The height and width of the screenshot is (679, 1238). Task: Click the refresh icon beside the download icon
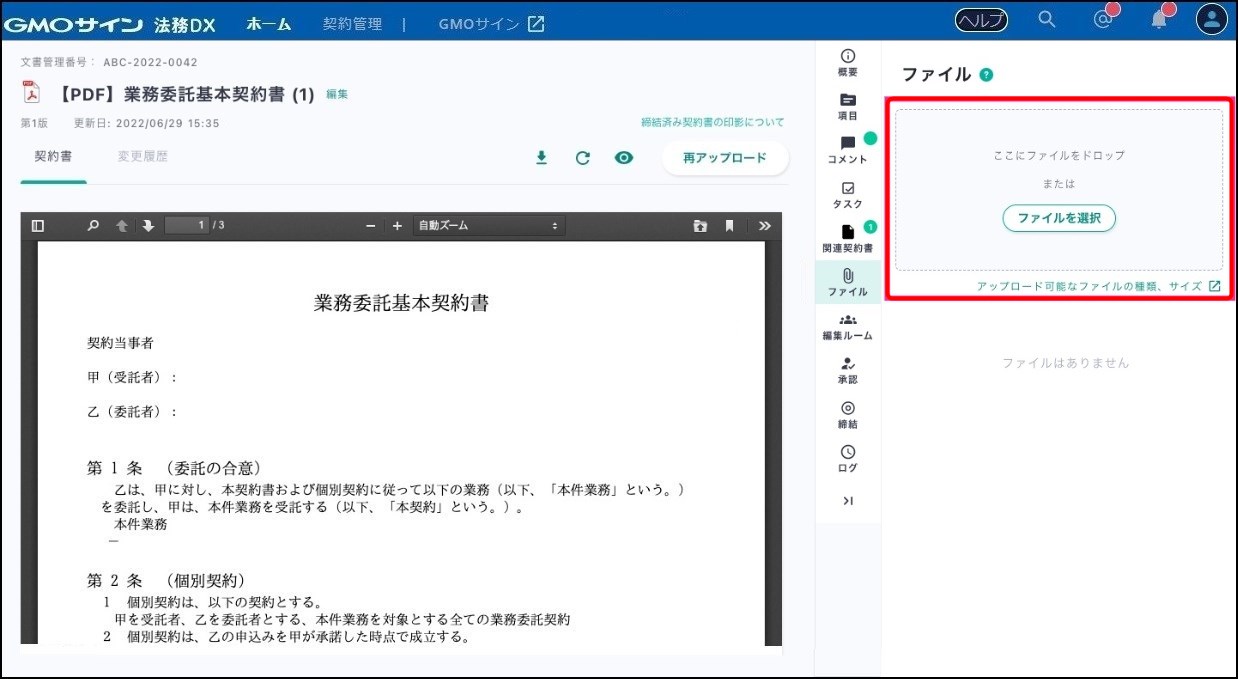pyautogui.click(x=582, y=158)
